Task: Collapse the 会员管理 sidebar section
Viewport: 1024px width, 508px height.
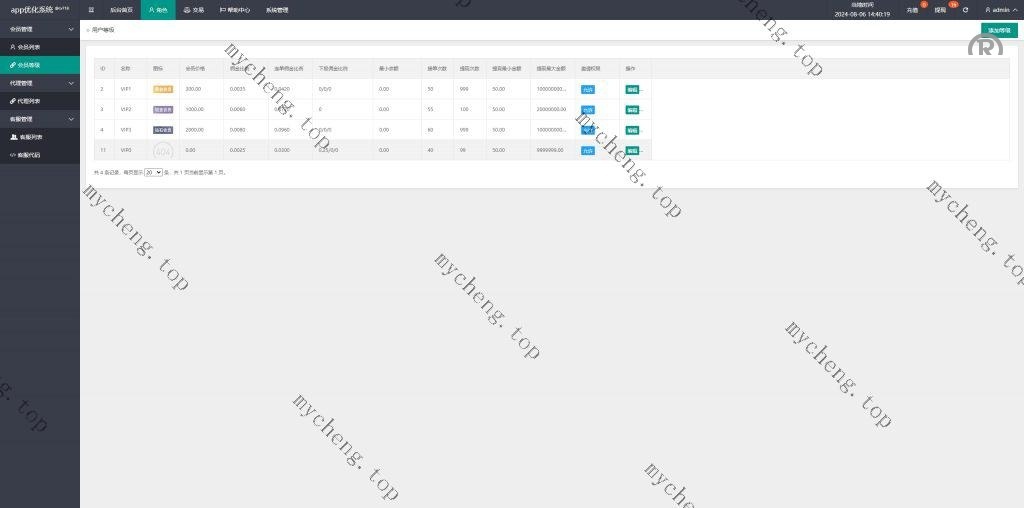Action: click(x=40, y=29)
